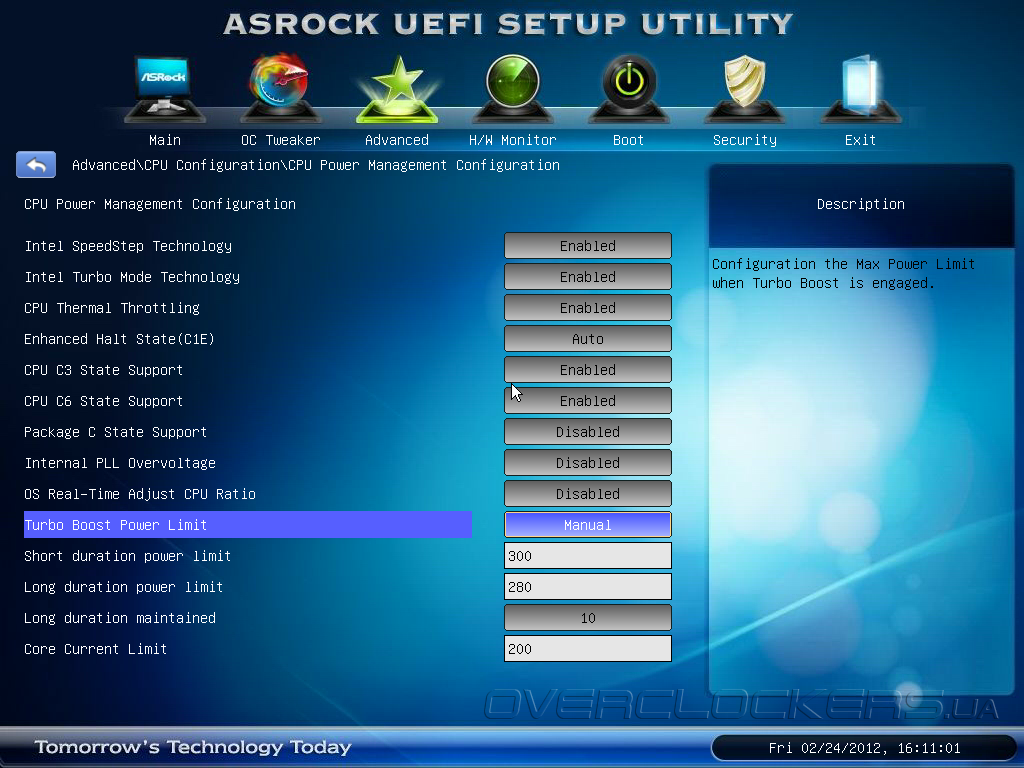
Task: Click the ASRock monitor Main icon
Action: pyautogui.click(x=165, y=89)
